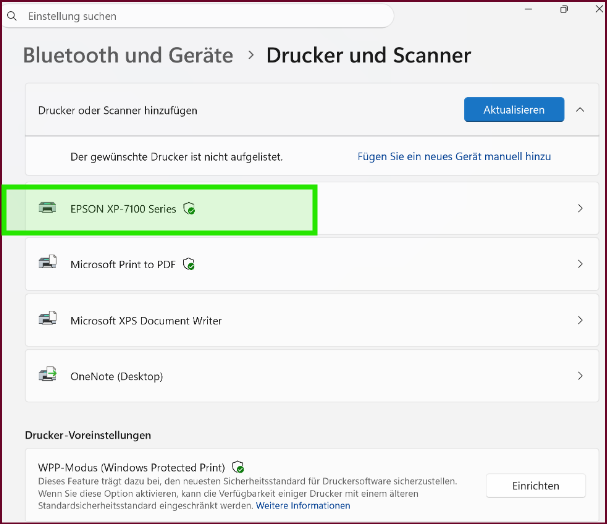Click the search magnifier icon

coord(12,16)
